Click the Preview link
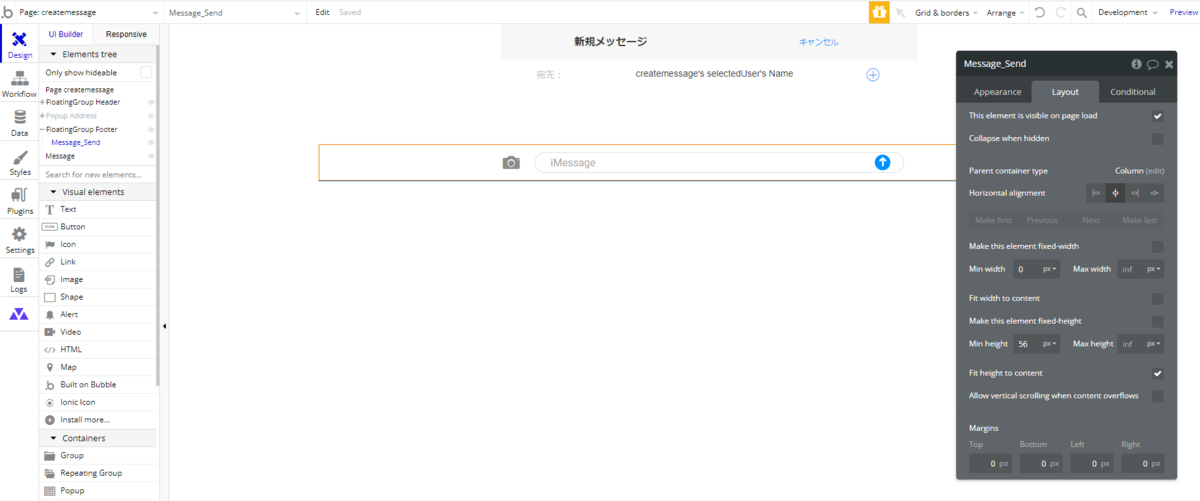Viewport: 1200px width, 501px height. point(1183,13)
